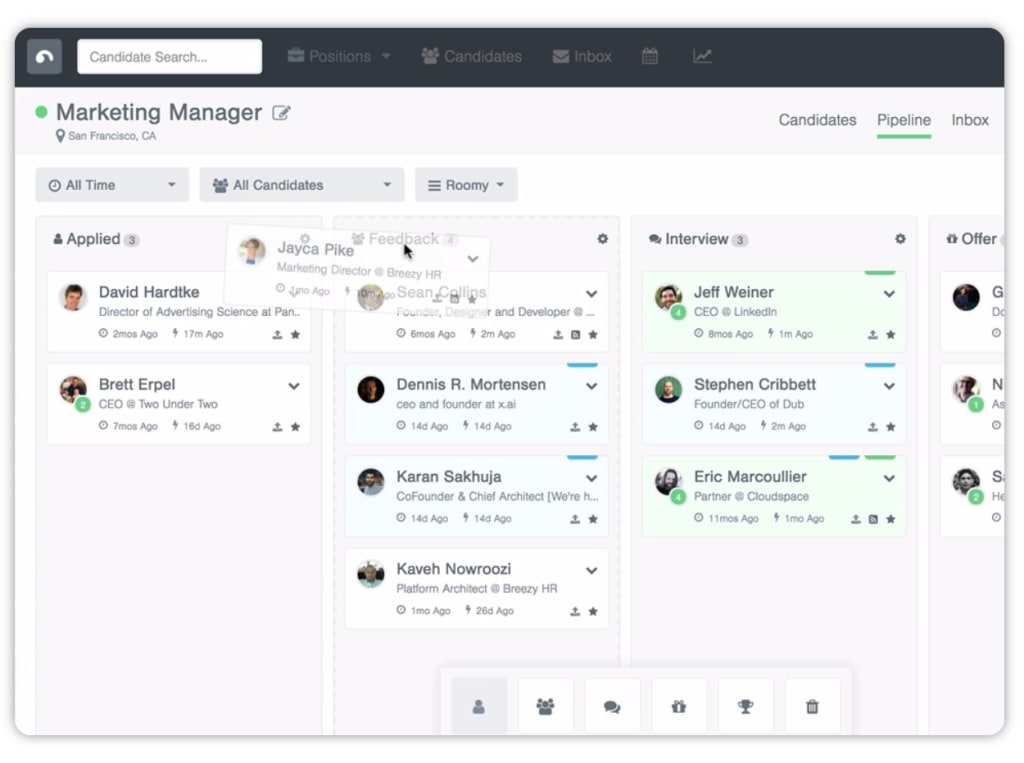The height and width of the screenshot is (763, 1024).
Task: Star Dennis R. Mortensen's card
Action: tap(593, 427)
